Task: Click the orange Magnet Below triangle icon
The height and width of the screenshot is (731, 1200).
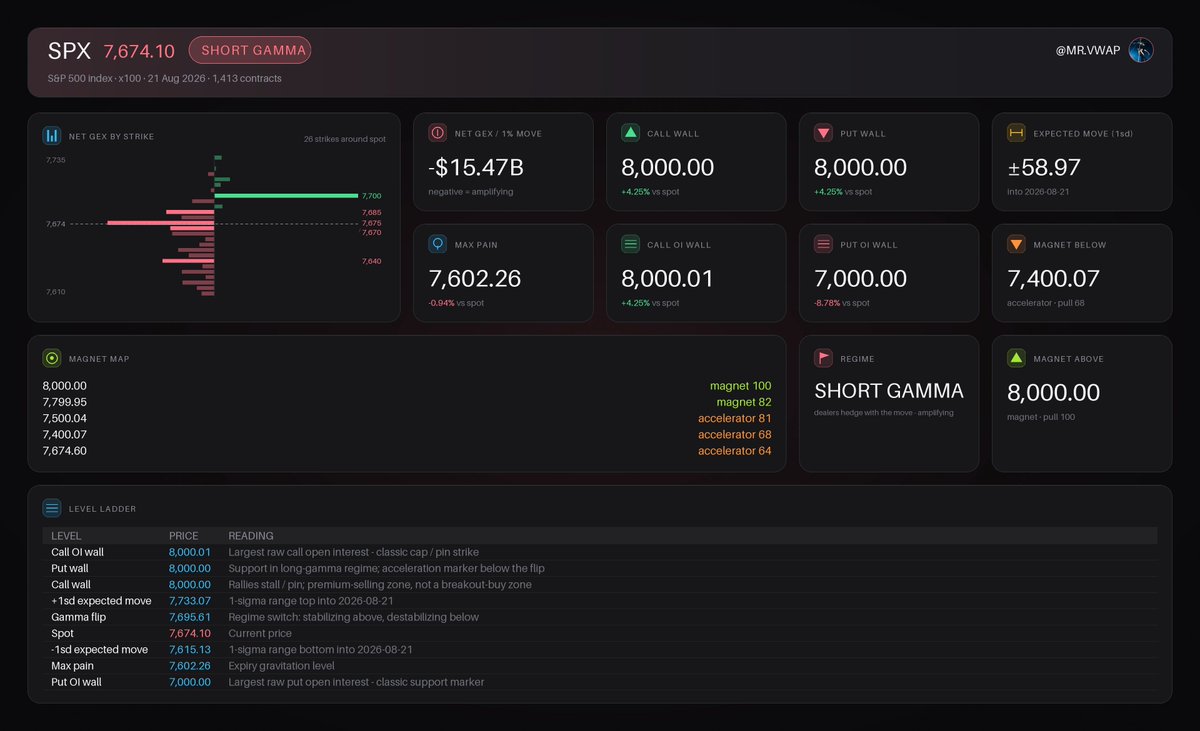Action: pos(1016,244)
